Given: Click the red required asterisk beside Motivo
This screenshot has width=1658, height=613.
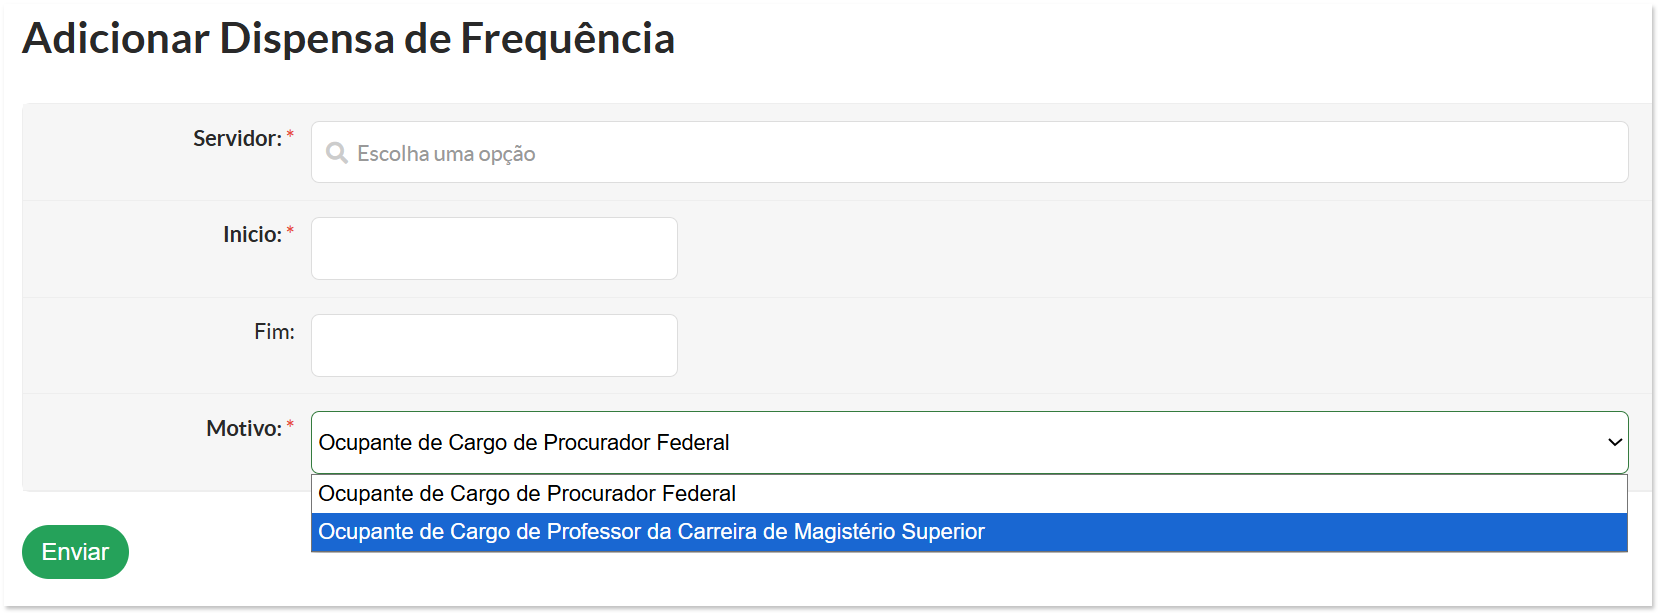Looking at the screenshot, I should (x=290, y=424).
